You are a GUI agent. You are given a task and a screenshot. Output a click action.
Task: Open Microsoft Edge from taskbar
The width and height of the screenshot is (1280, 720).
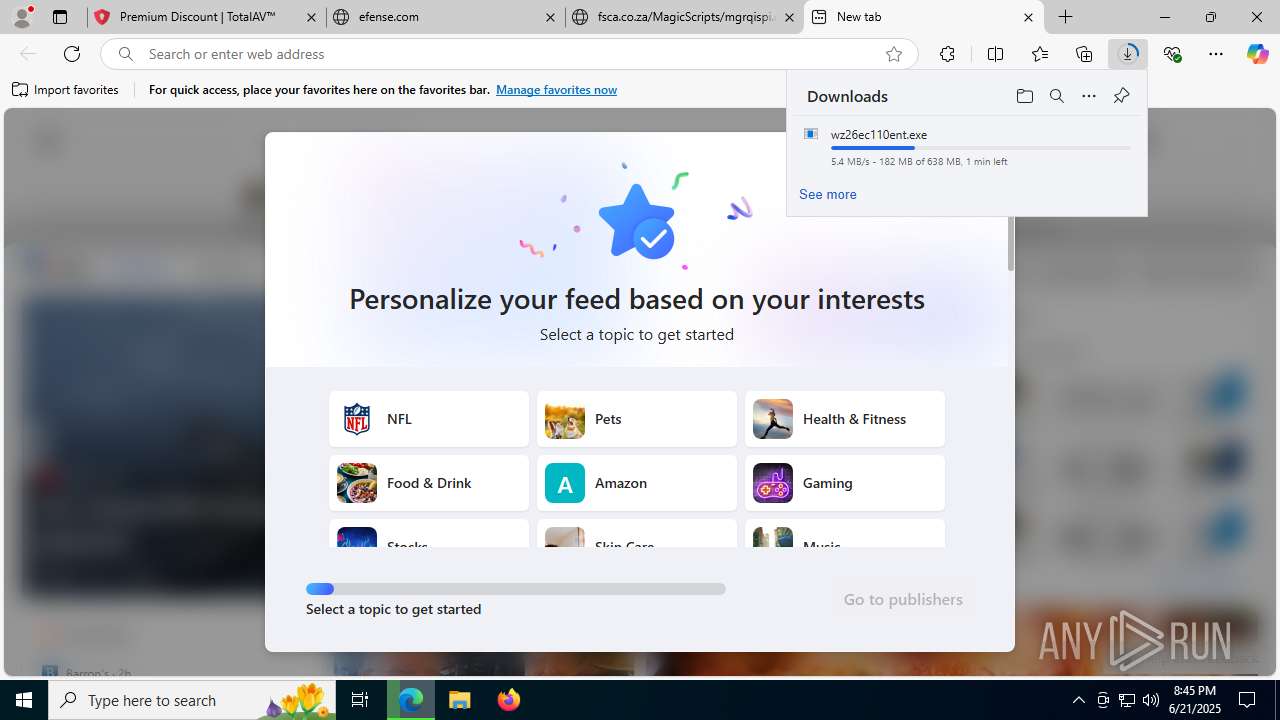[412, 700]
